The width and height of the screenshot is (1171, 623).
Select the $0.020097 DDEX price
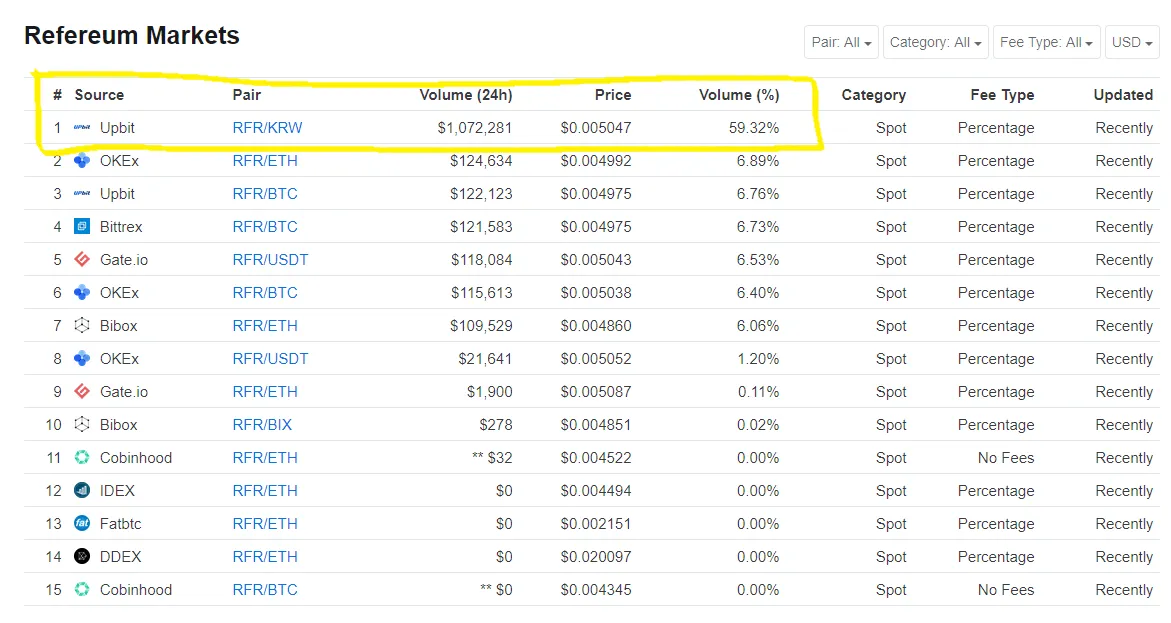pyautogui.click(x=596, y=557)
